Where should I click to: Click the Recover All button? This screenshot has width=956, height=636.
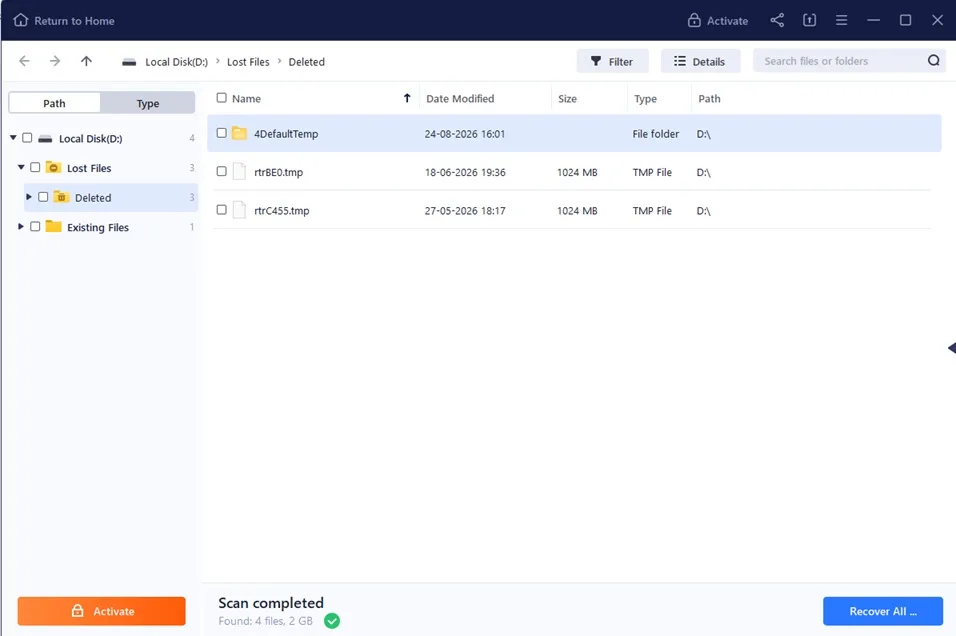[883, 611]
